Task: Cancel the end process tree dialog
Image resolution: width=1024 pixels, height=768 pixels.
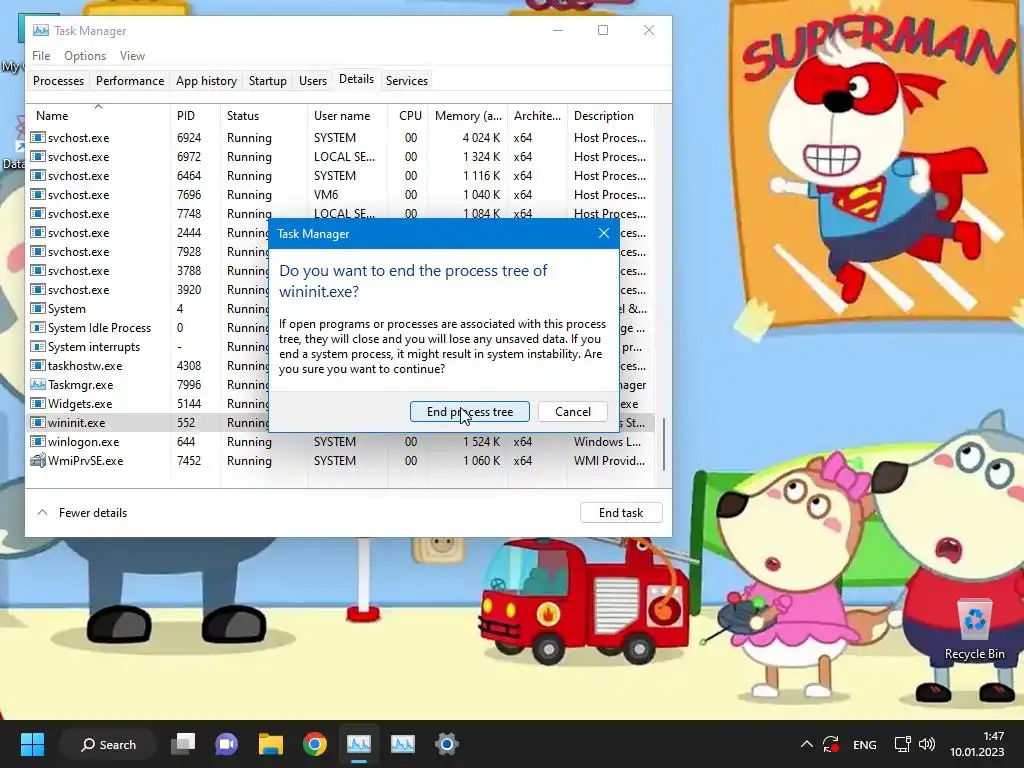Action: click(x=573, y=411)
